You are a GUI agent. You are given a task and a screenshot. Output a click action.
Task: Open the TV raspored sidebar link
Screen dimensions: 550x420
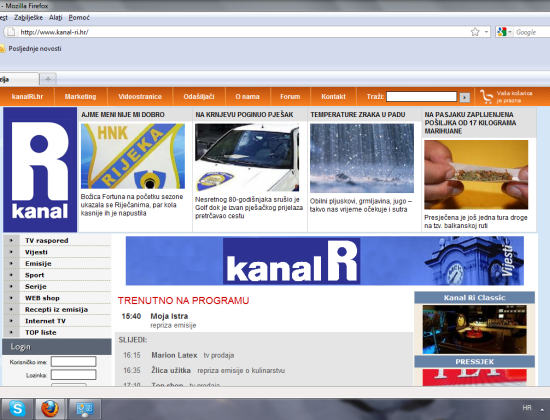pos(46,241)
